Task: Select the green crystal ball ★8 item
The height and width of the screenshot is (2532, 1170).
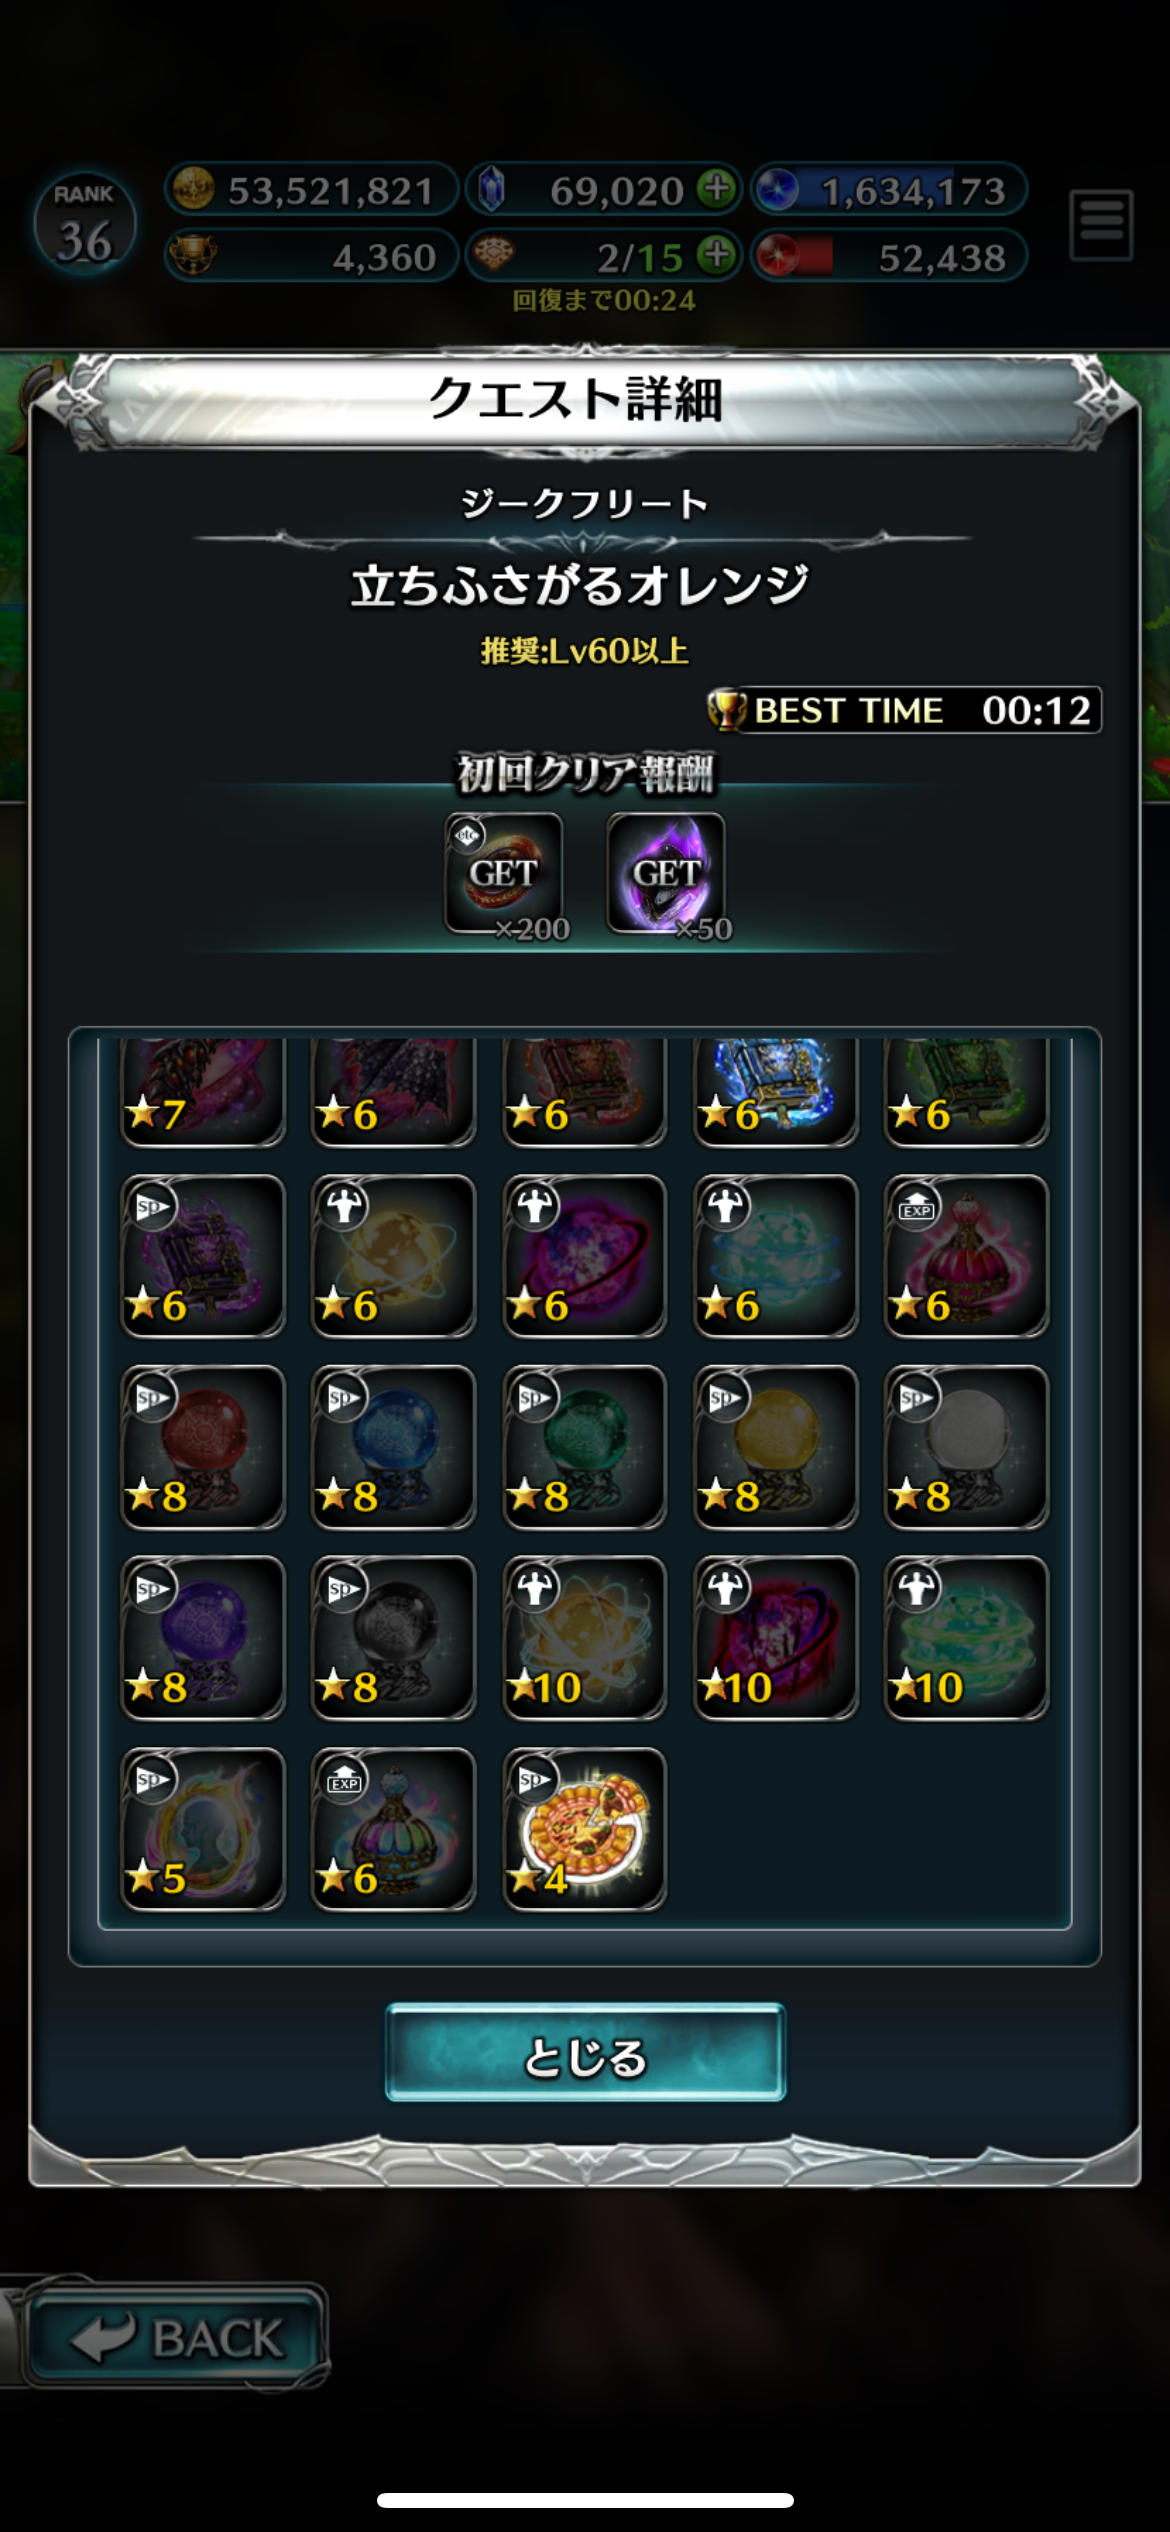Action: (585, 1447)
